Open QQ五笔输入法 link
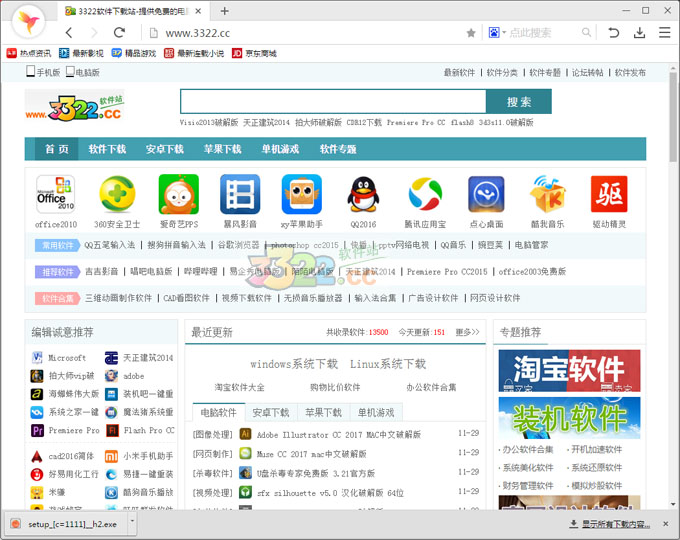Image resolution: width=680 pixels, height=540 pixels. [x=110, y=245]
